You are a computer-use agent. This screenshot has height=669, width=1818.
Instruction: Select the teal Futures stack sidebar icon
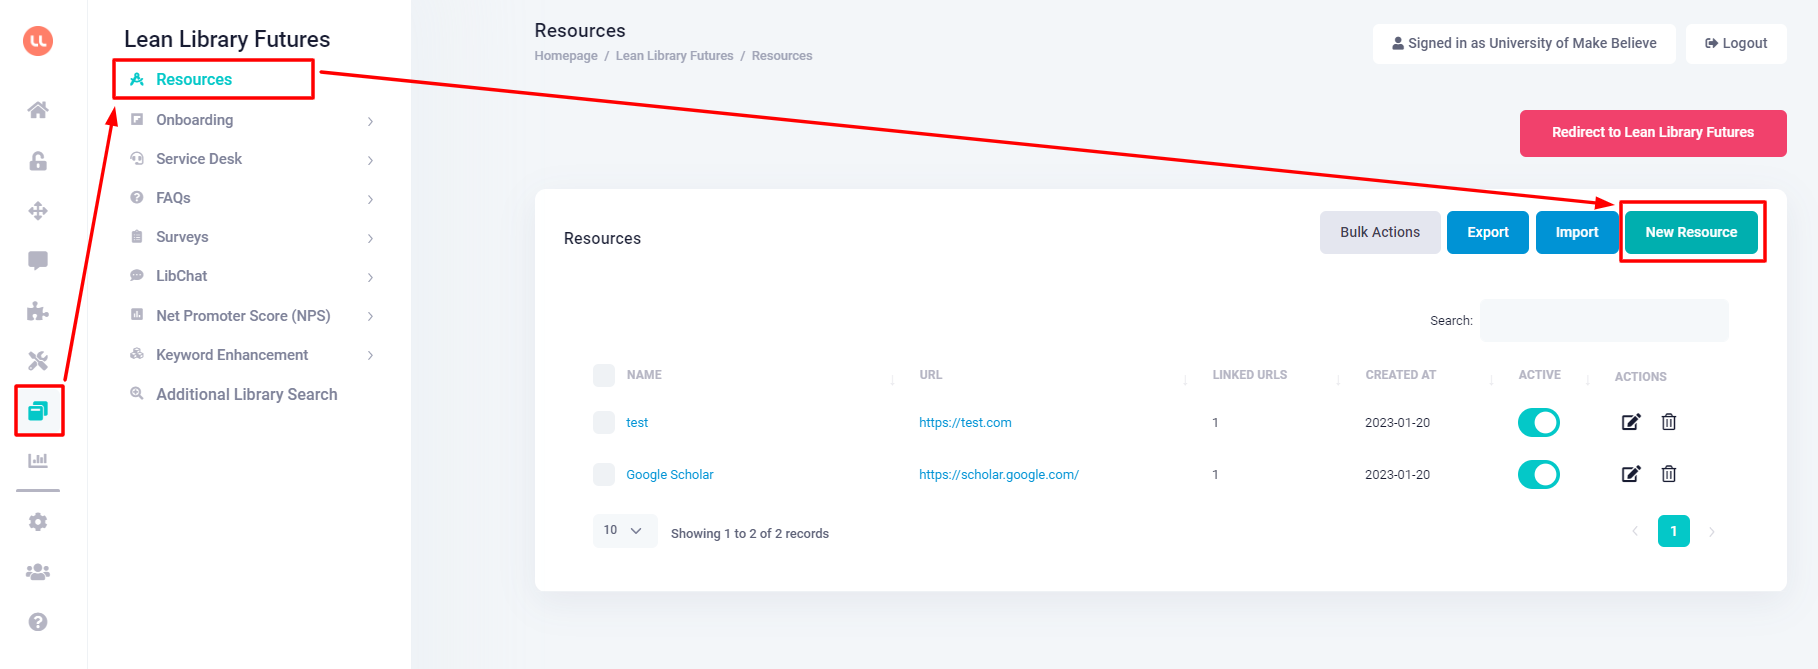38,411
